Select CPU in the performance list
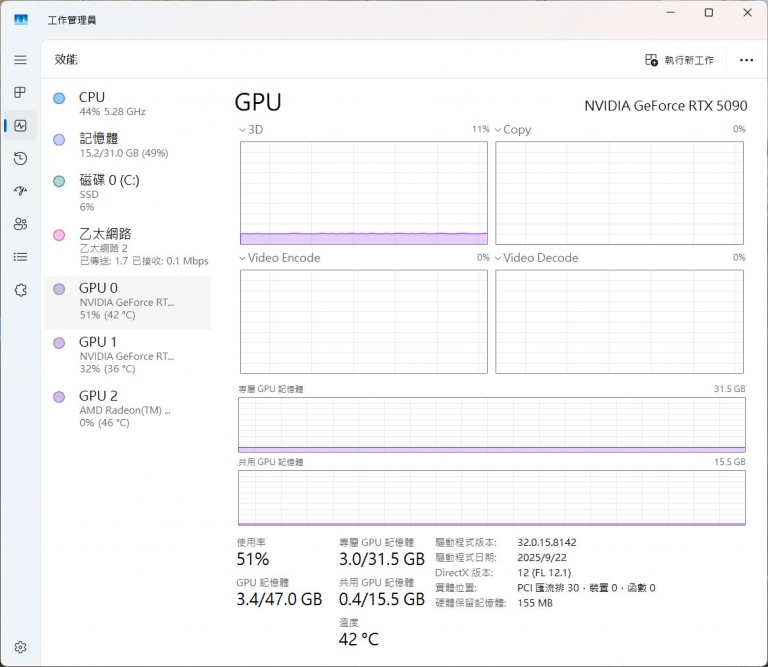The height and width of the screenshot is (667, 768). click(127, 104)
